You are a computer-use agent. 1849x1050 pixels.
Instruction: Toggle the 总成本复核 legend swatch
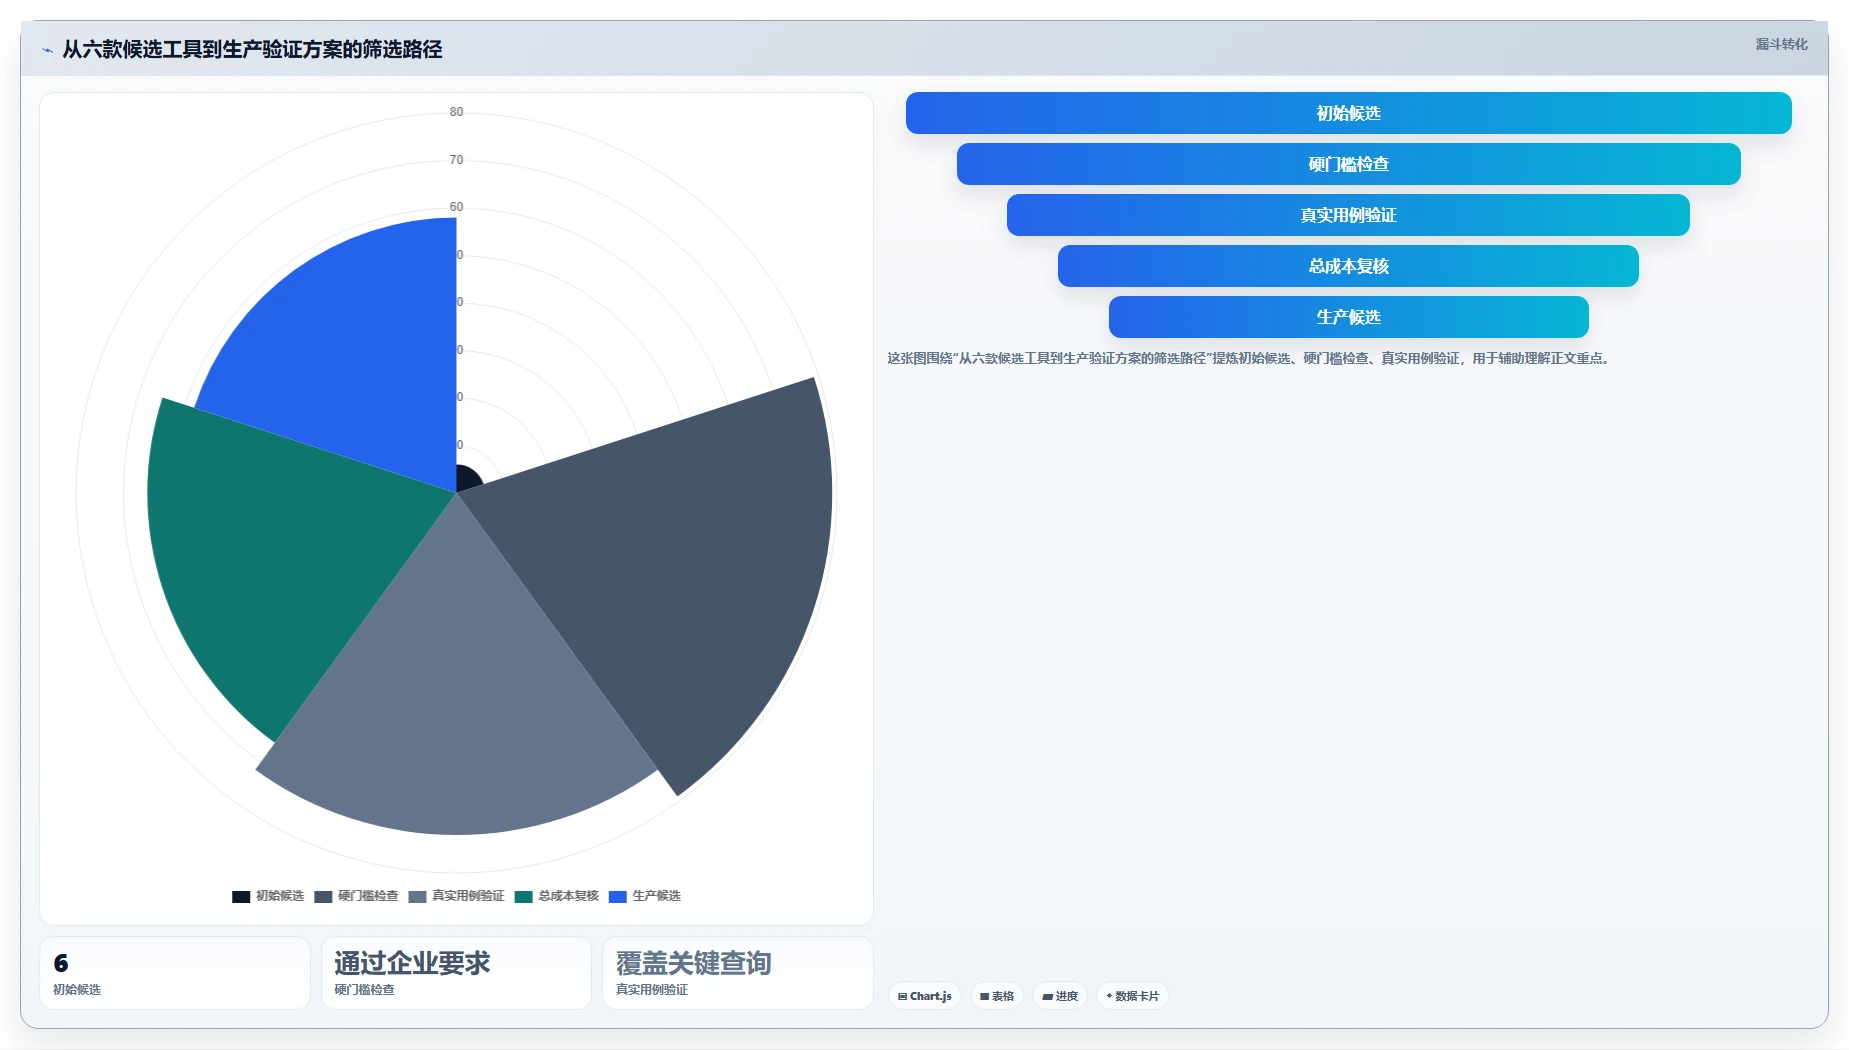[x=524, y=896]
